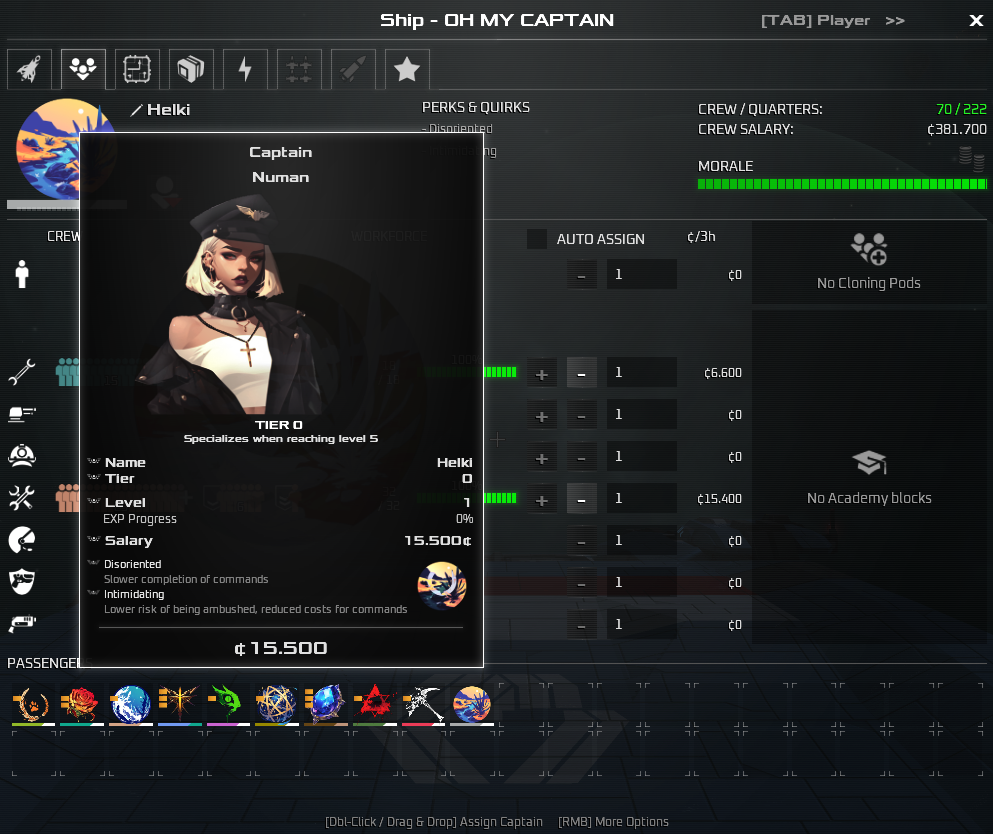Switch to the cargo boxes tab
Screen dimensions: 993x834
point(191,69)
